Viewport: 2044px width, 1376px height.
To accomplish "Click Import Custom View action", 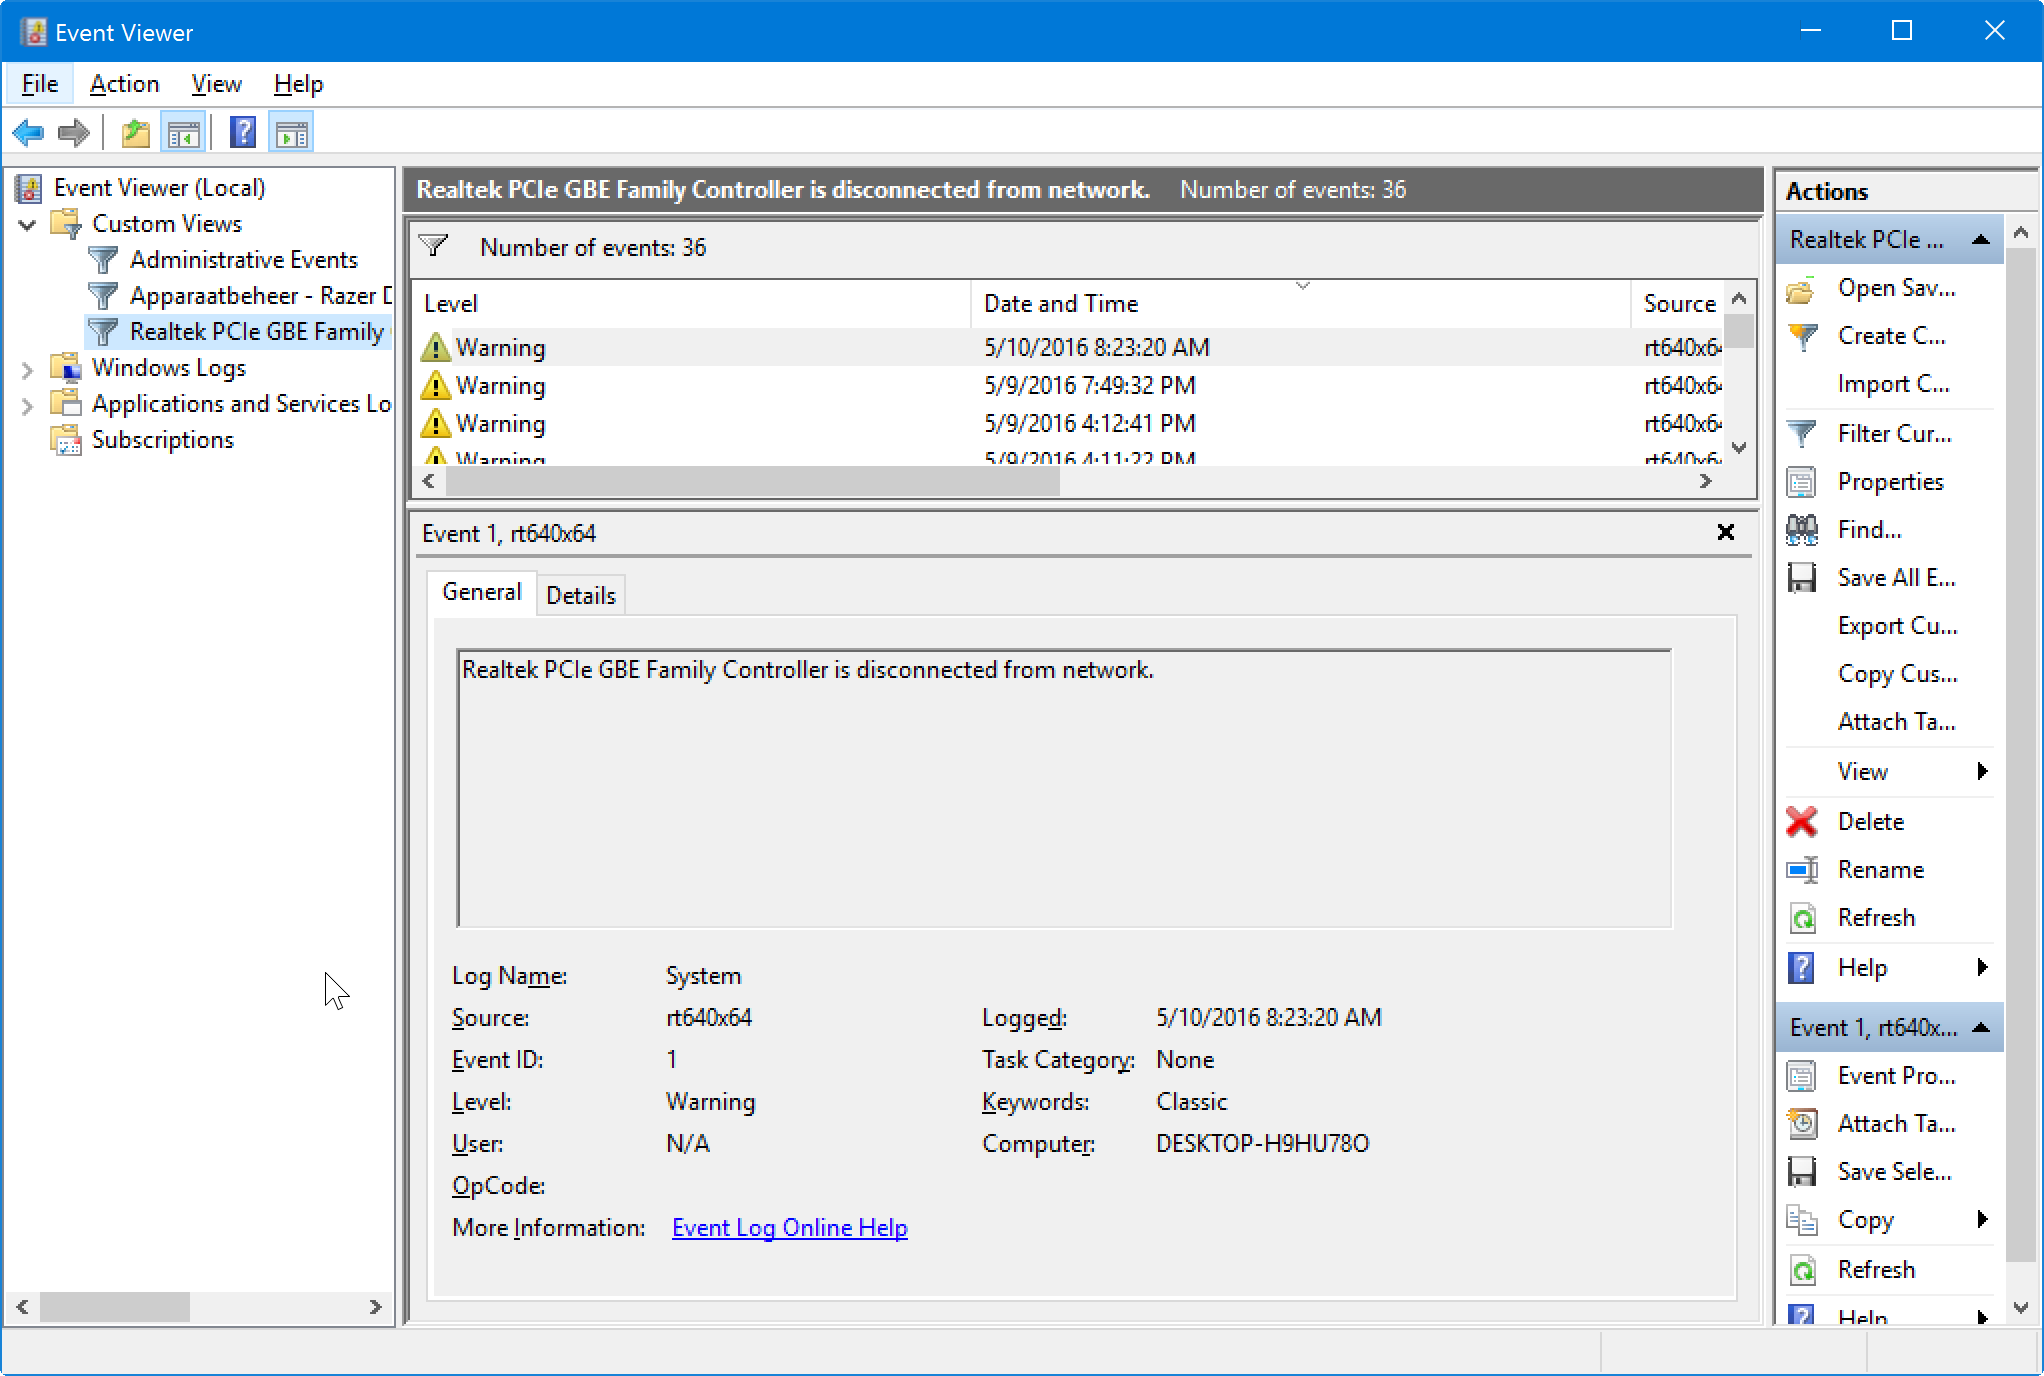I will pos(1893,385).
